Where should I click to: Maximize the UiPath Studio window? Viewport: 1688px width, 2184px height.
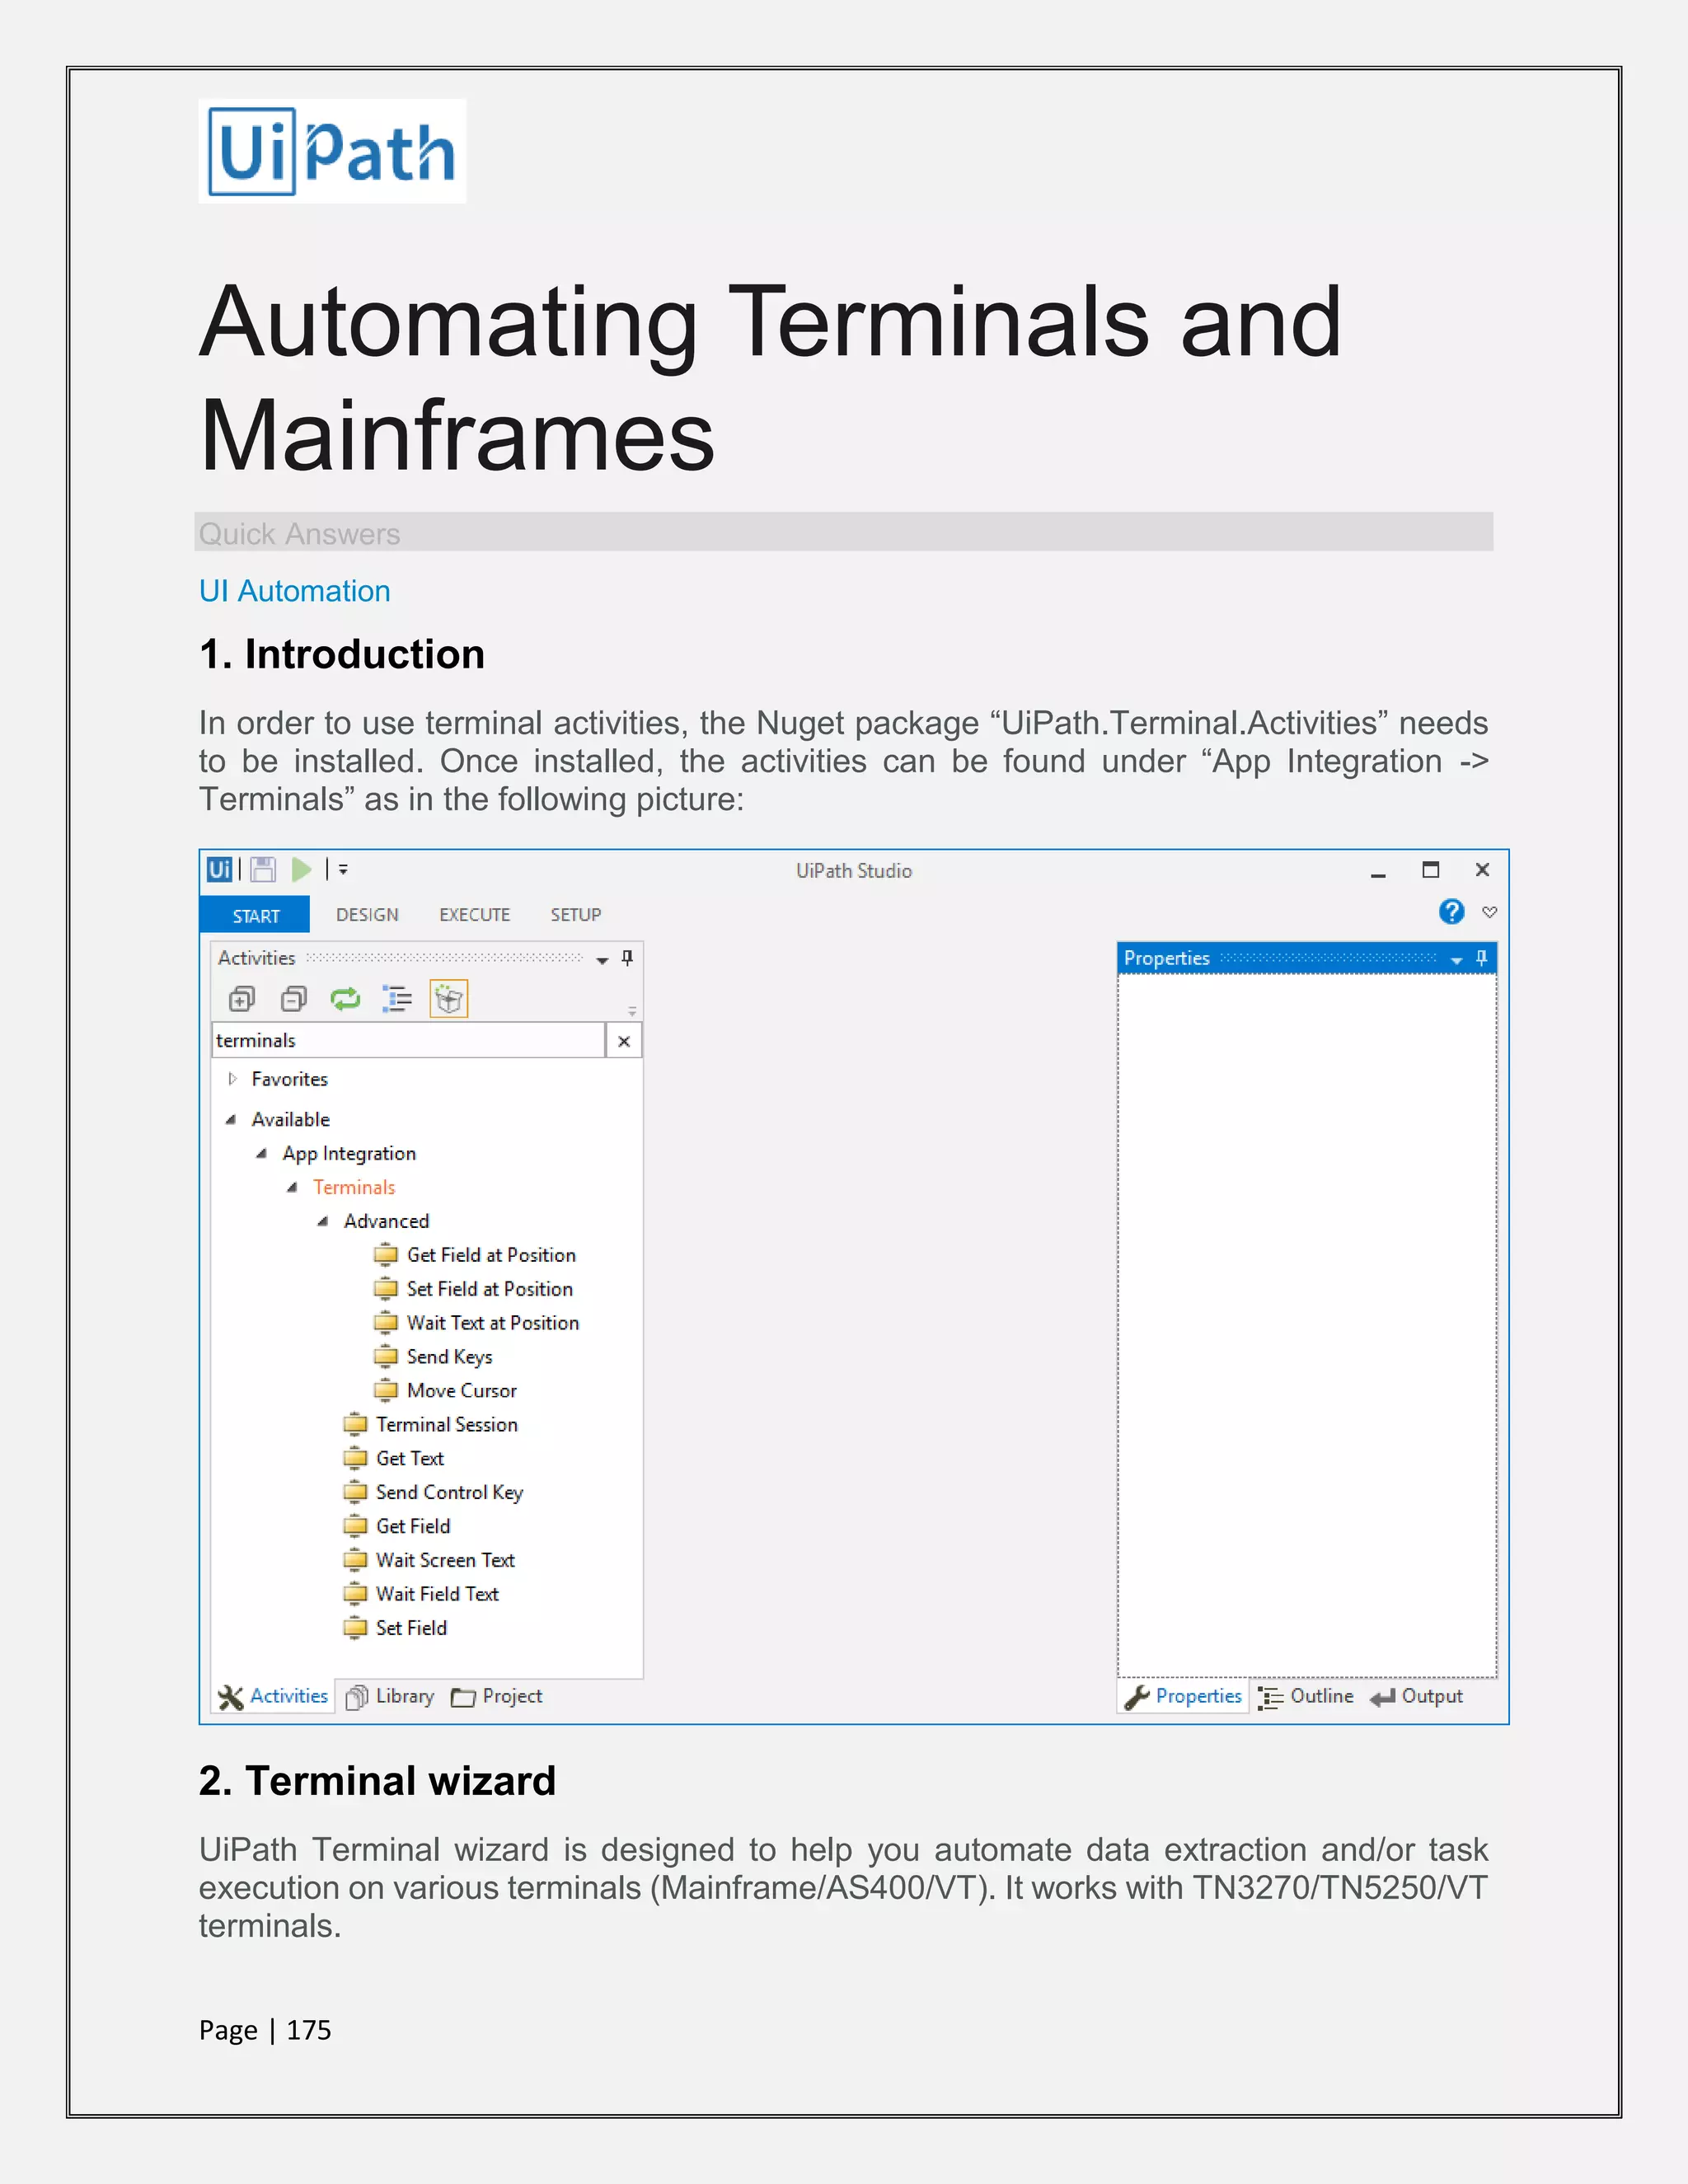[x=1431, y=870]
